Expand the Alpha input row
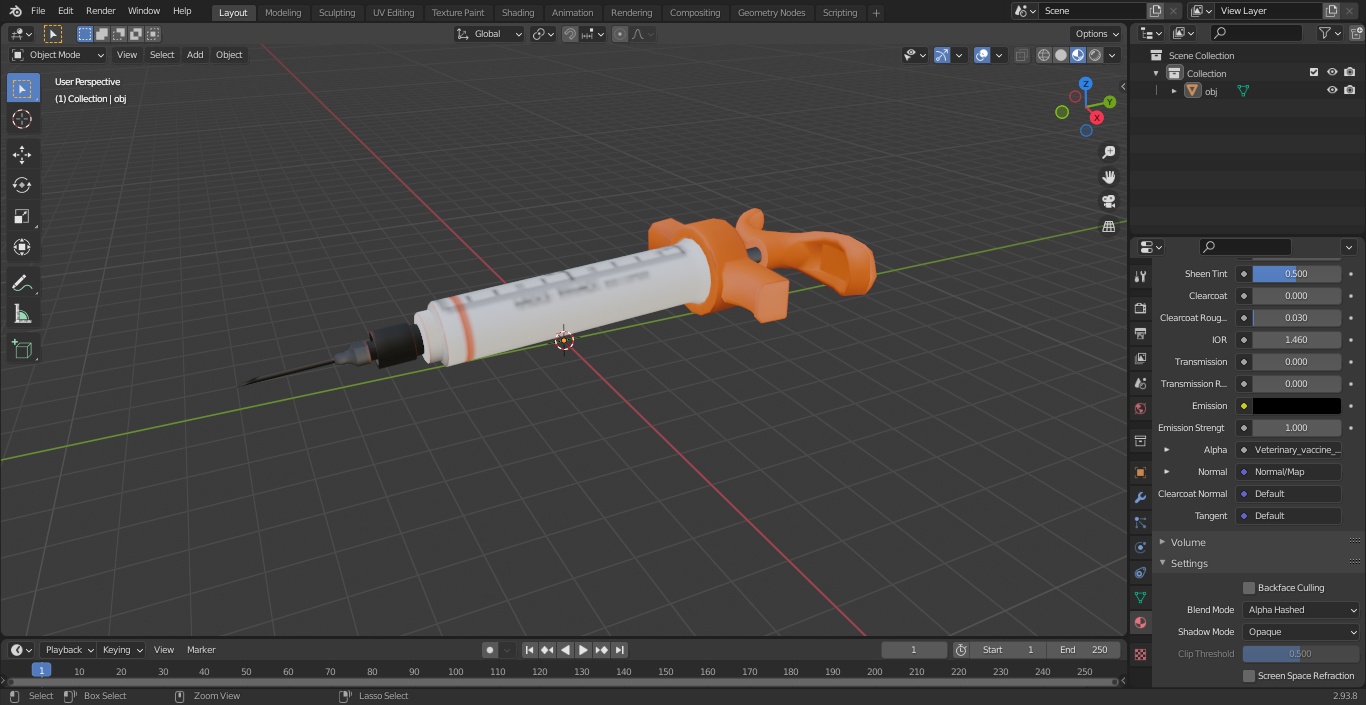Screen dimensions: 1366x705 click(x=1166, y=450)
